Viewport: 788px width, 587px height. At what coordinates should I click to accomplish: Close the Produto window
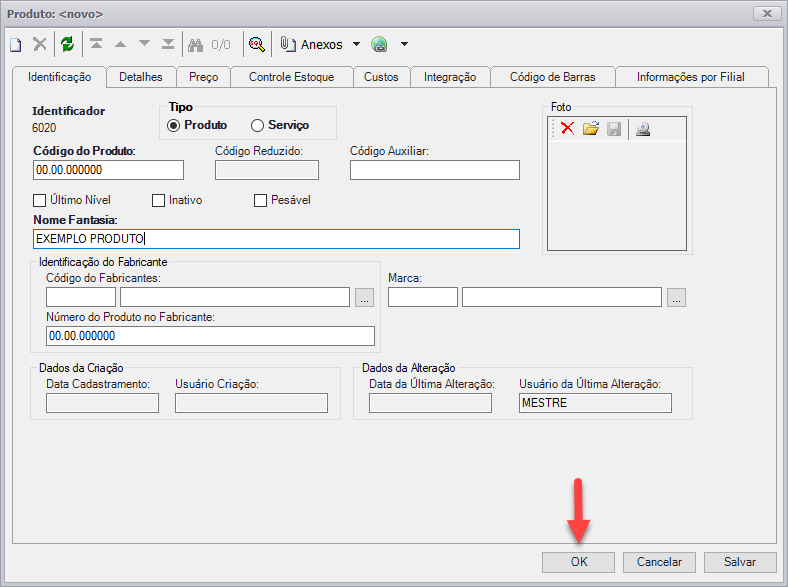767,14
